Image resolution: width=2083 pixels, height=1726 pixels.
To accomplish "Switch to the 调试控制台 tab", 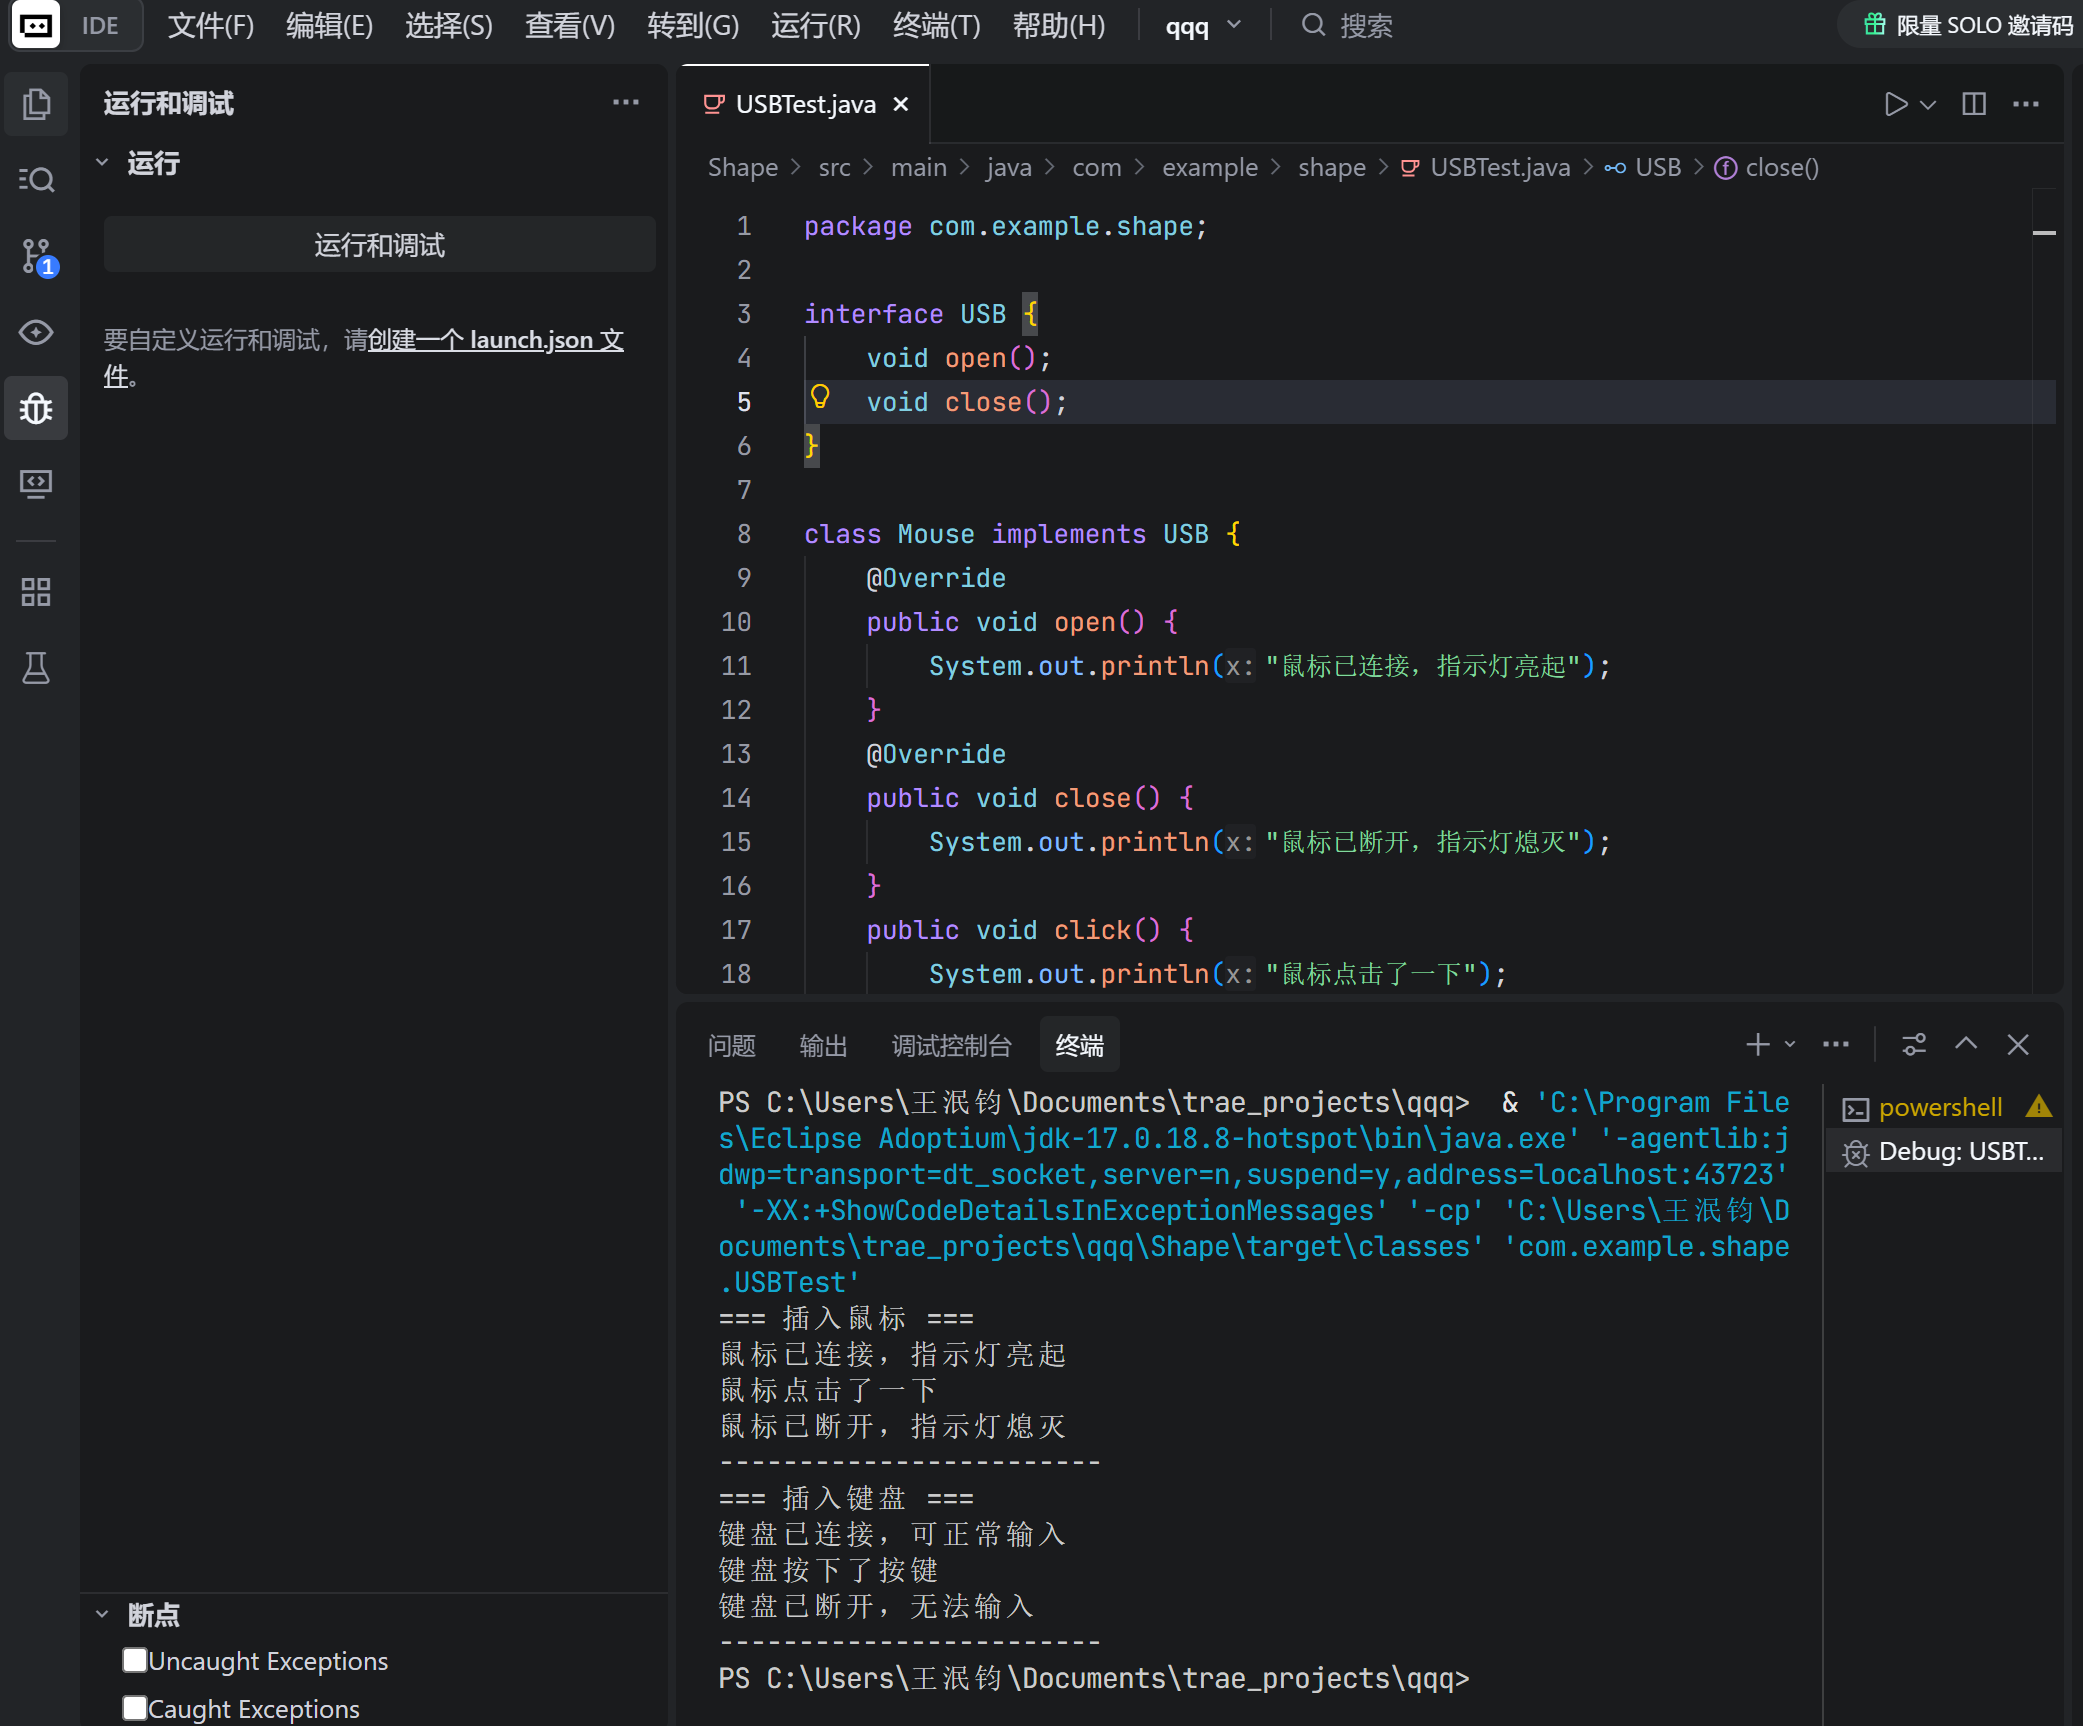I will tap(951, 1046).
